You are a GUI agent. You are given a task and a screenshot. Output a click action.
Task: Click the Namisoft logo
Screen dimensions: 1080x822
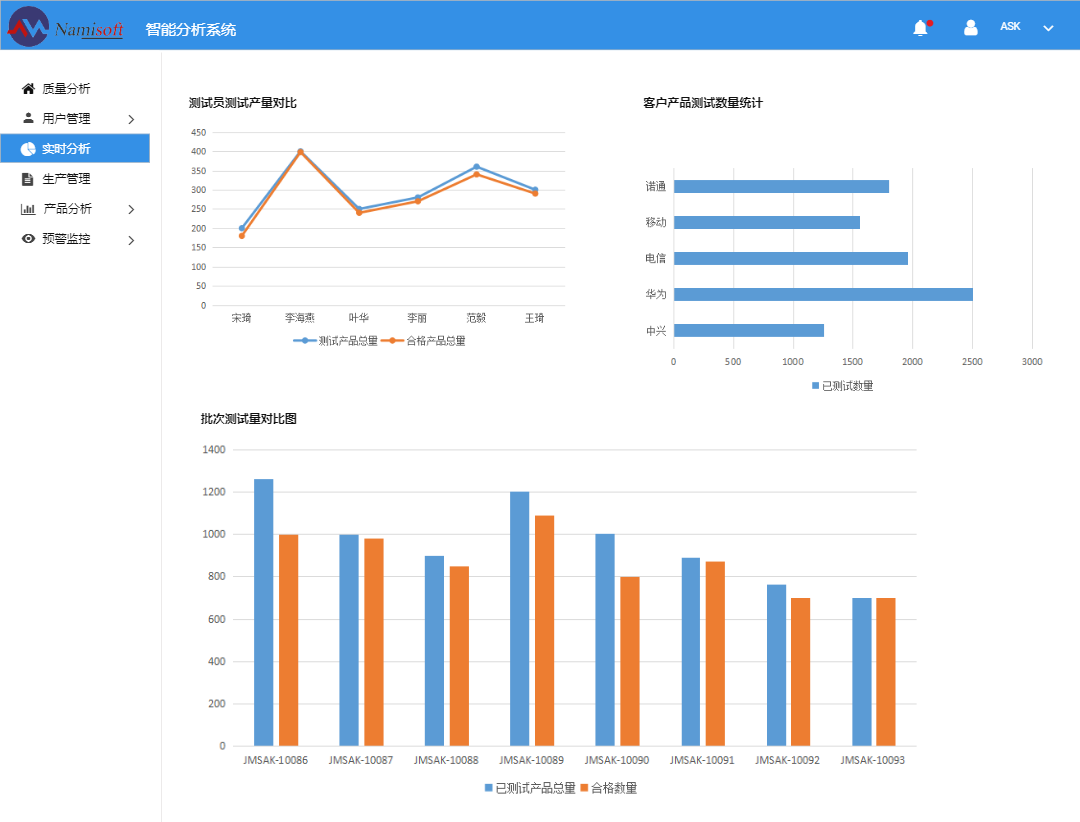coord(65,27)
